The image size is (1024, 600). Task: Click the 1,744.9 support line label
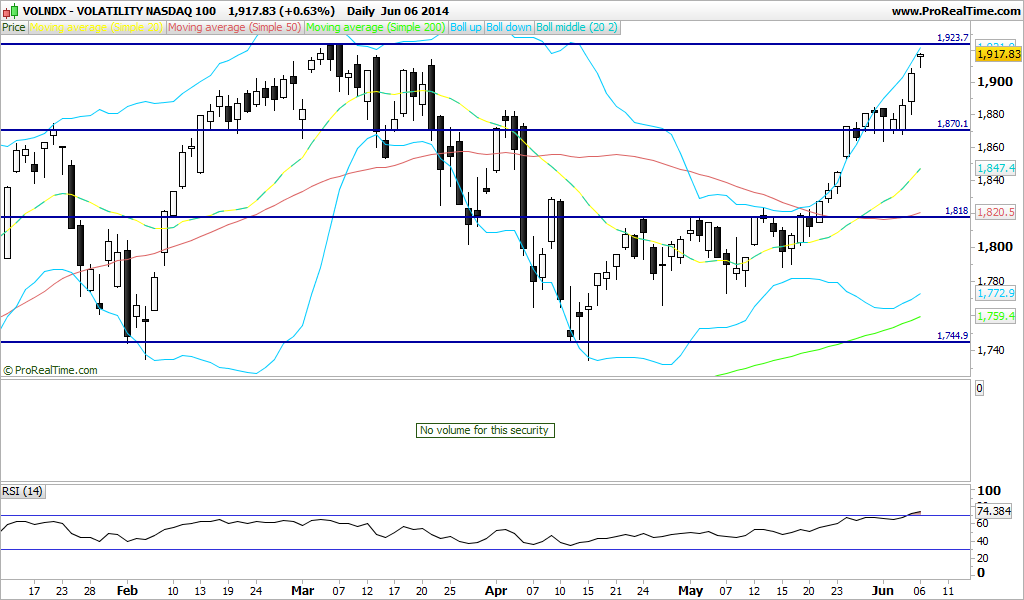coord(952,336)
